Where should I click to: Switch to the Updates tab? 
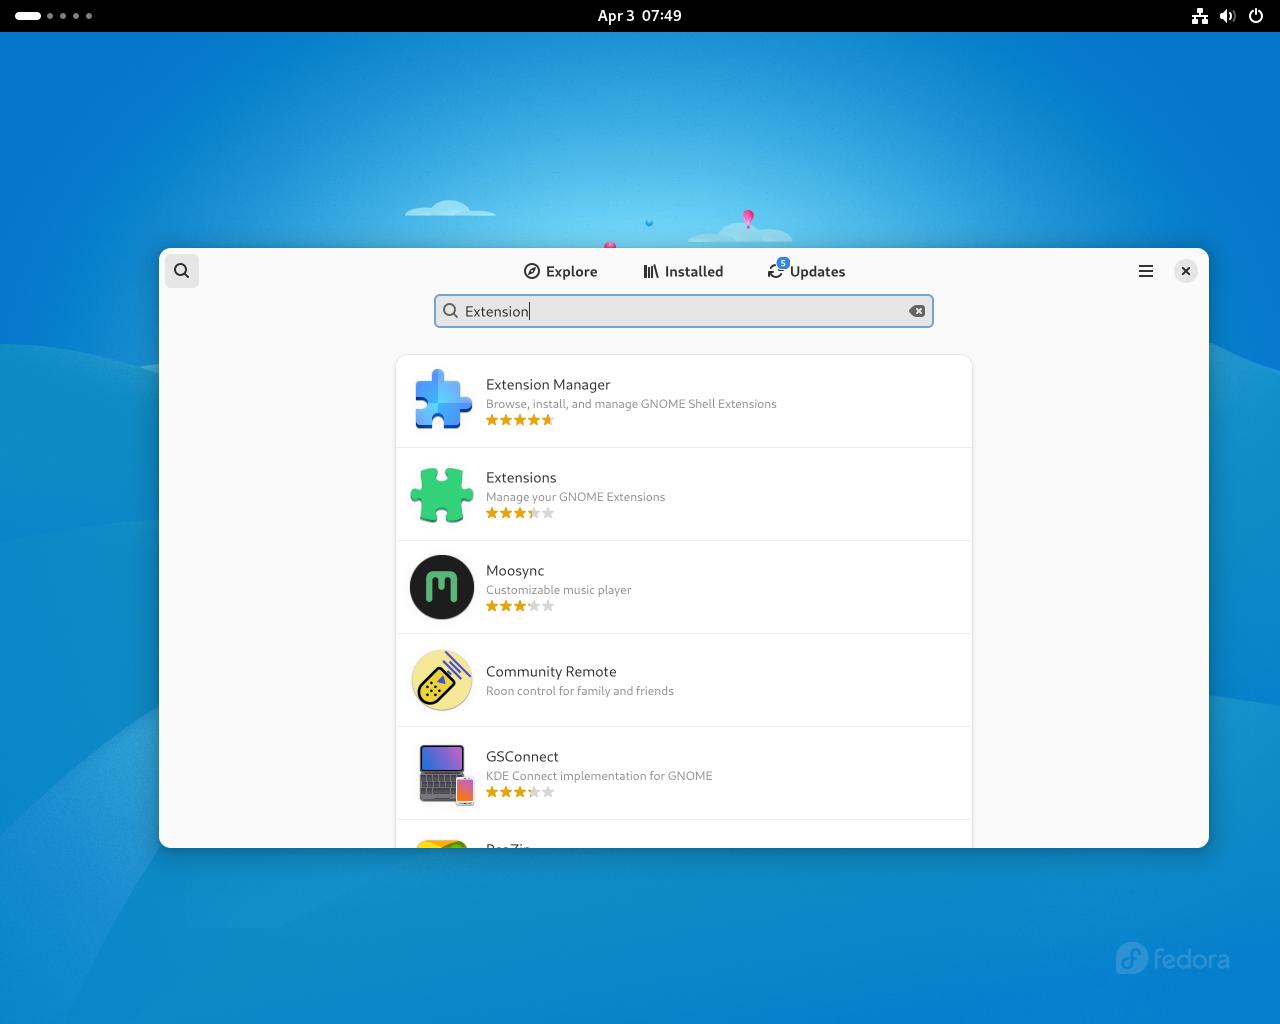(806, 271)
